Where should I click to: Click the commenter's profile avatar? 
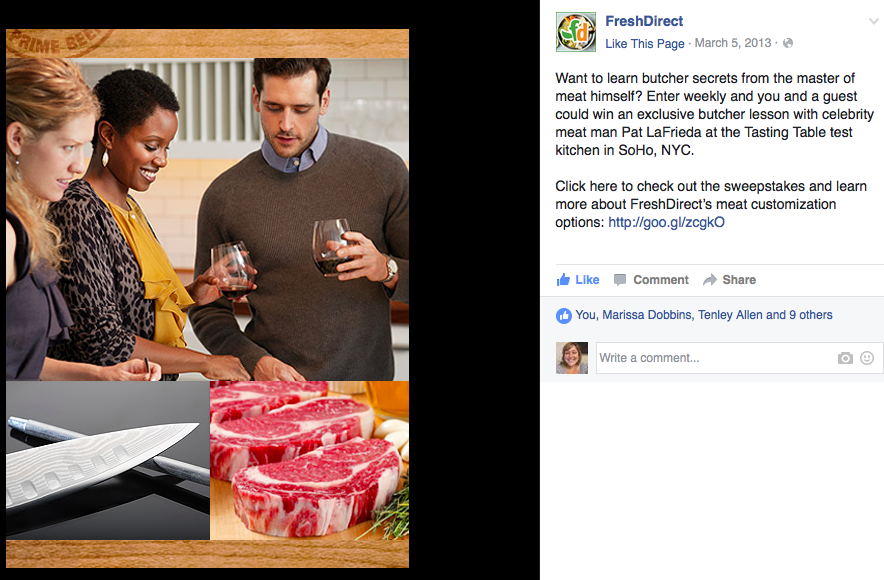[x=572, y=358]
